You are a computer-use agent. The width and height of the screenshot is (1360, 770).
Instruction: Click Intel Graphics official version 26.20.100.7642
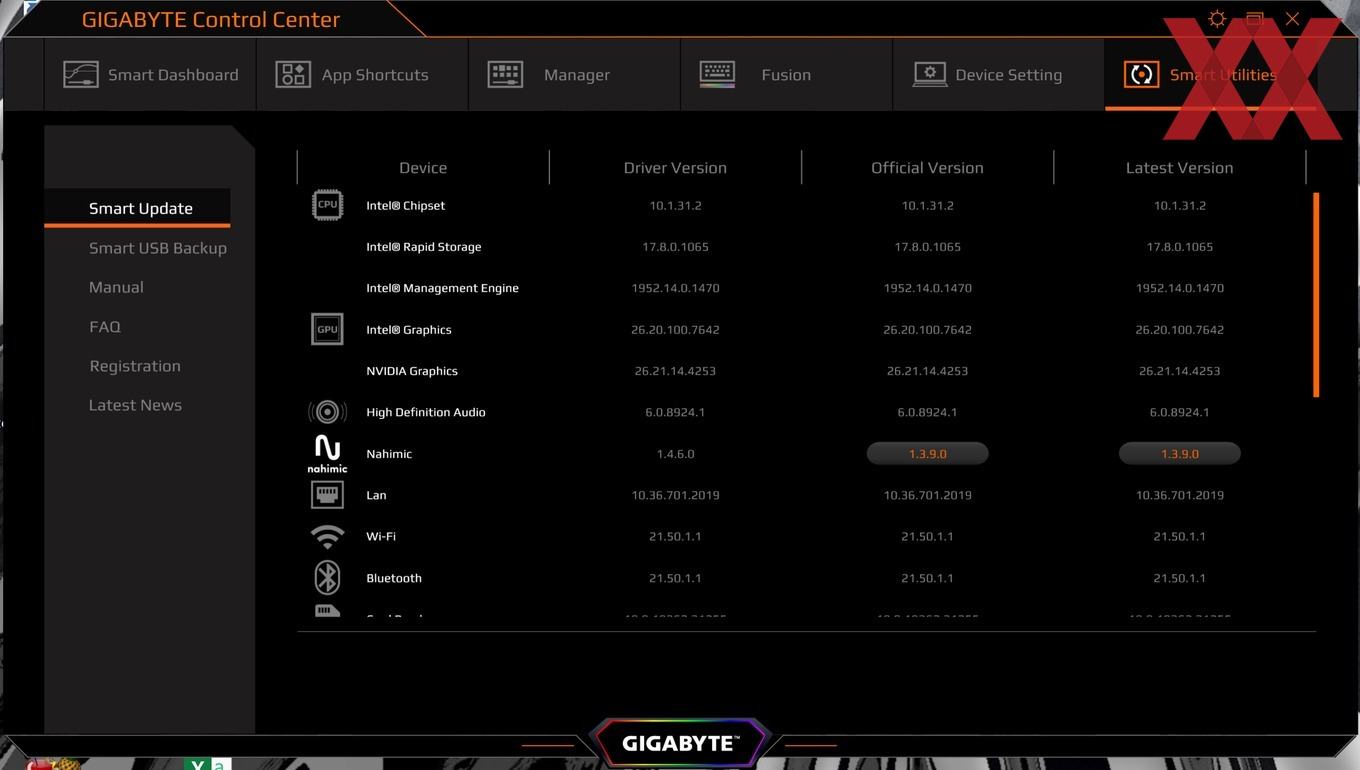click(x=927, y=330)
